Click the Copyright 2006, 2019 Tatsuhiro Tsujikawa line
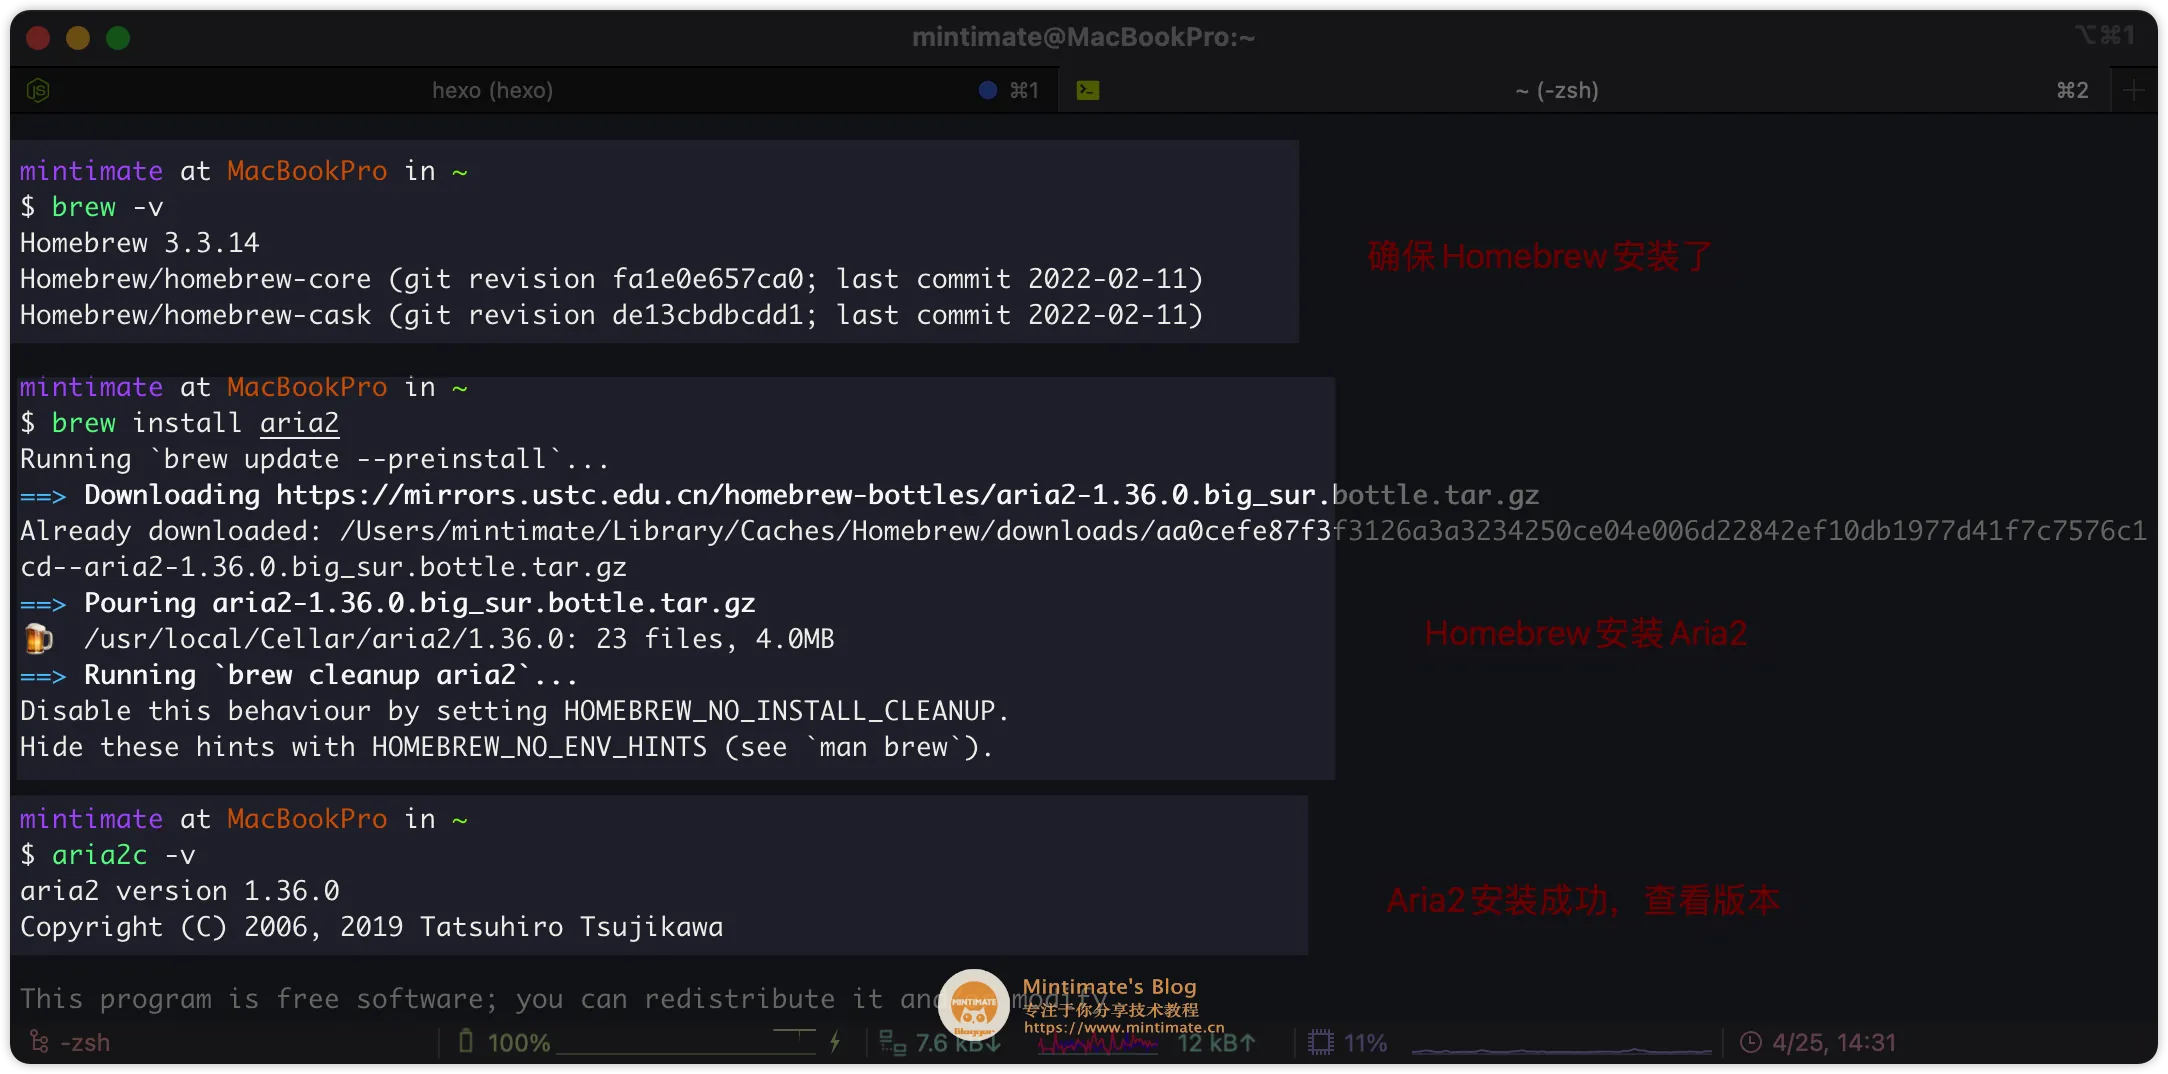The width and height of the screenshot is (2168, 1074). click(371, 927)
